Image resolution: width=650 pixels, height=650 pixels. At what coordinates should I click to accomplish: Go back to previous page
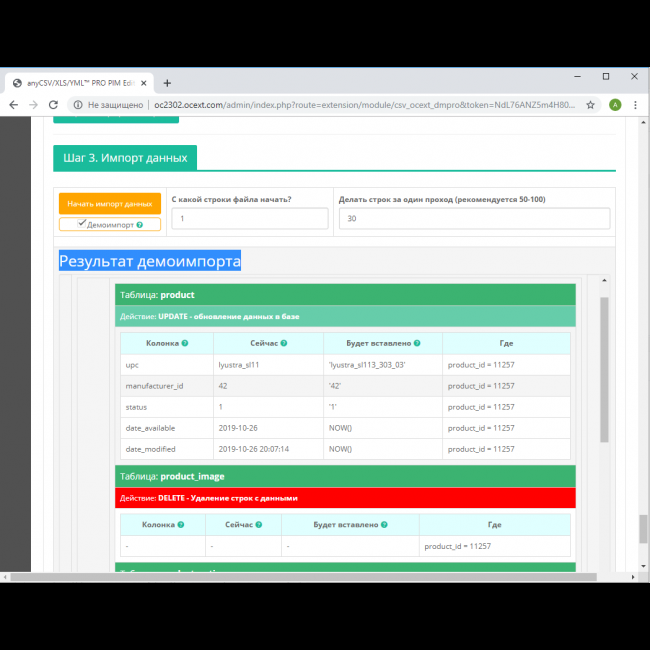click(14, 104)
